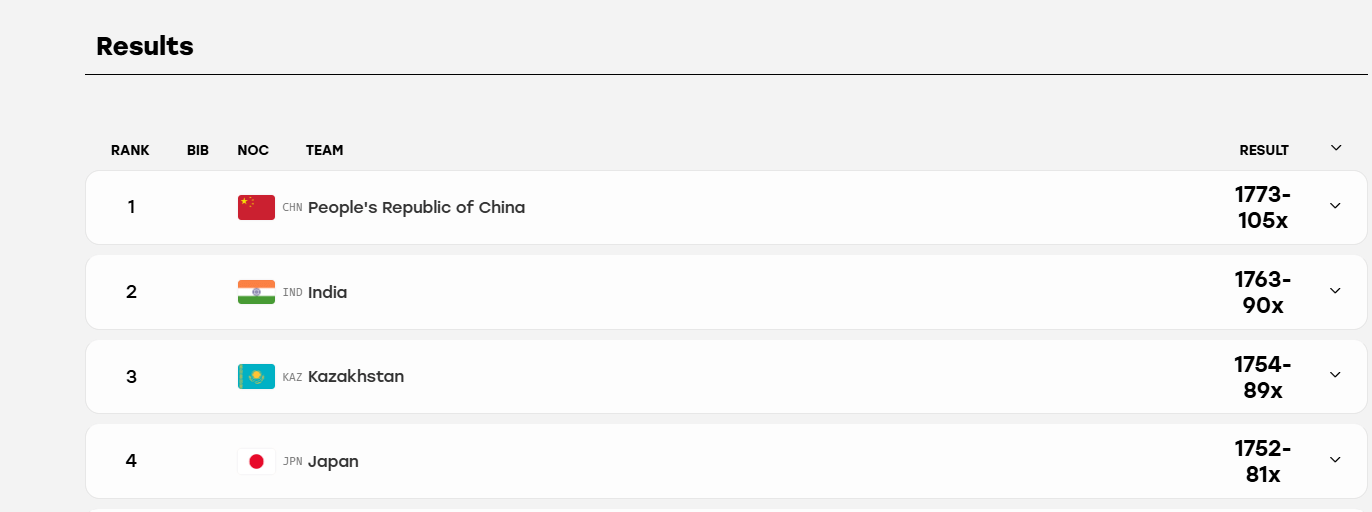Open People's Republic of China team link
This screenshot has width=1372, height=512.
point(416,207)
